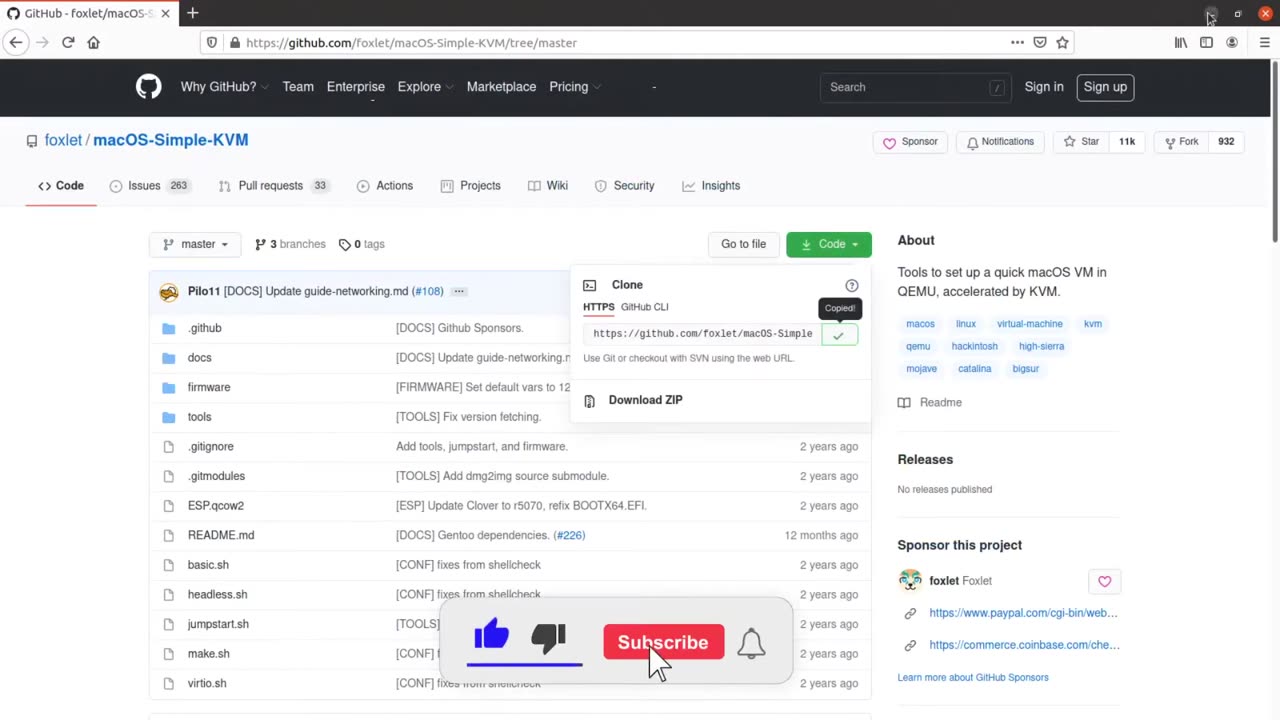Open the Explore dropdown
This screenshot has height=720, width=1280.
426,87
